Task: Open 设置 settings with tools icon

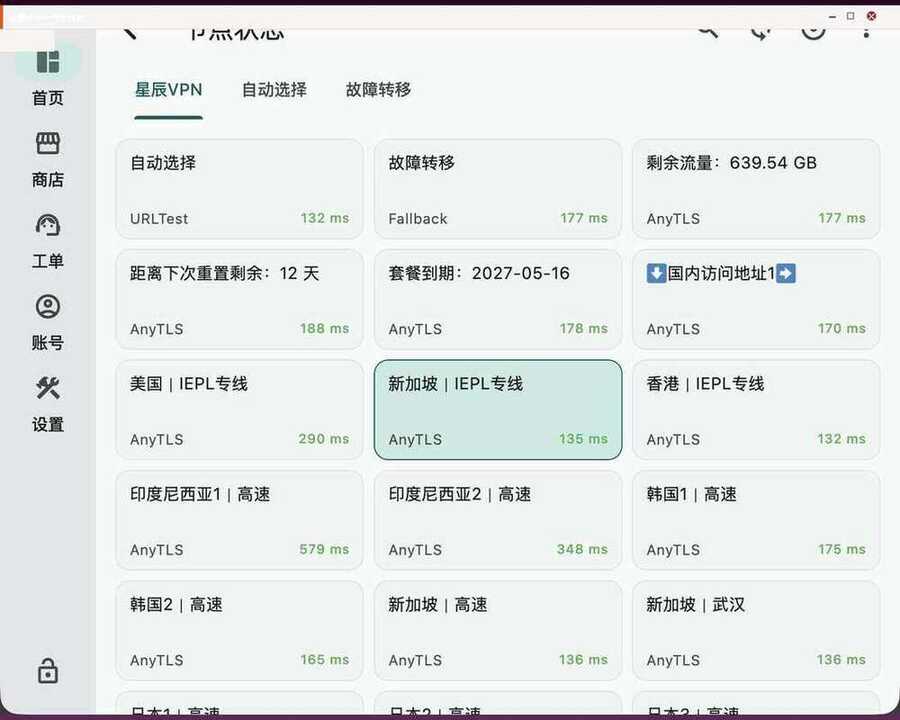Action: 48,388
